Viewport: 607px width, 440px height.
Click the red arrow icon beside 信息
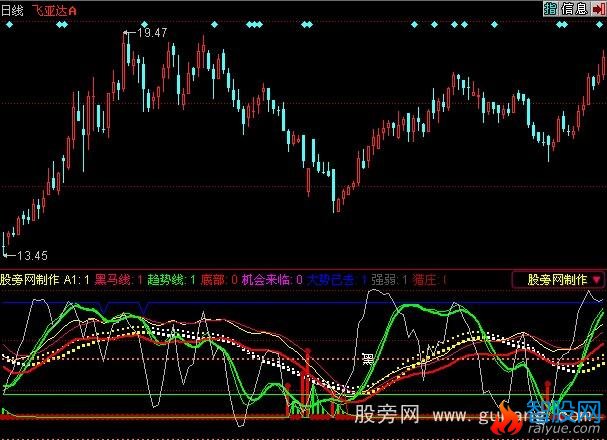[x=597, y=8]
